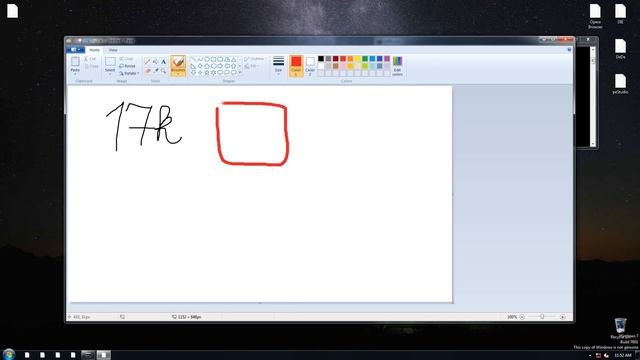The image size is (640, 360).
Task: Pick the purple color swatch
Action: pyautogui.click(x=387, y=59)
